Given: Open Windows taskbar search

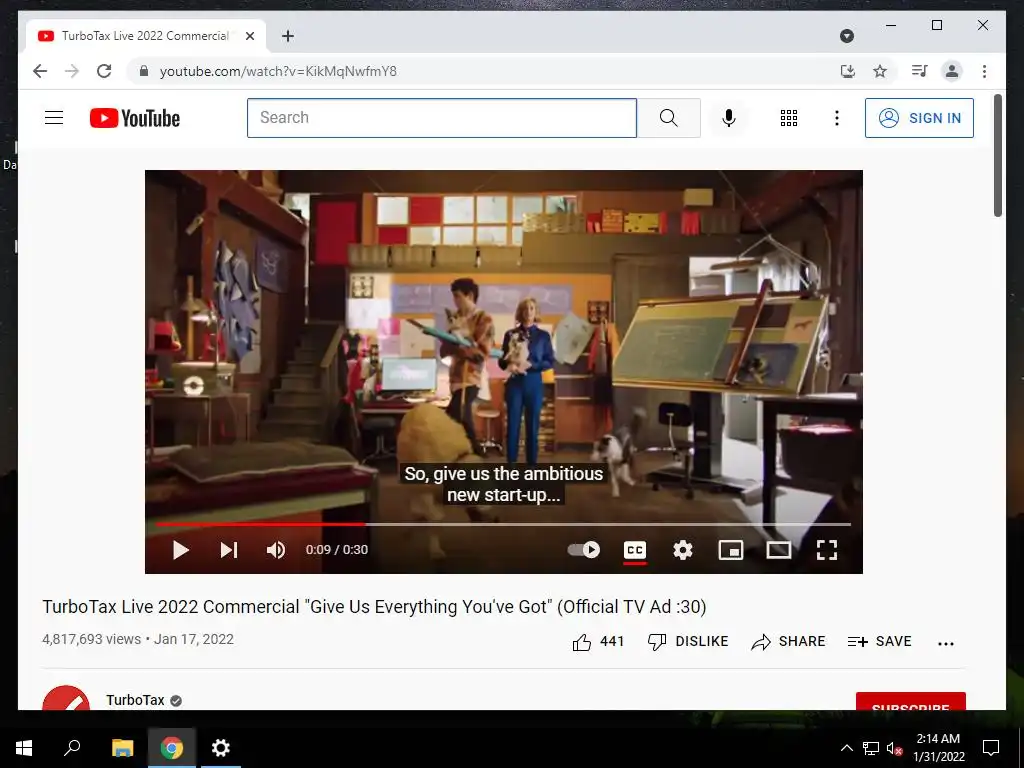Looking at the screenshot, I should 72,748.
